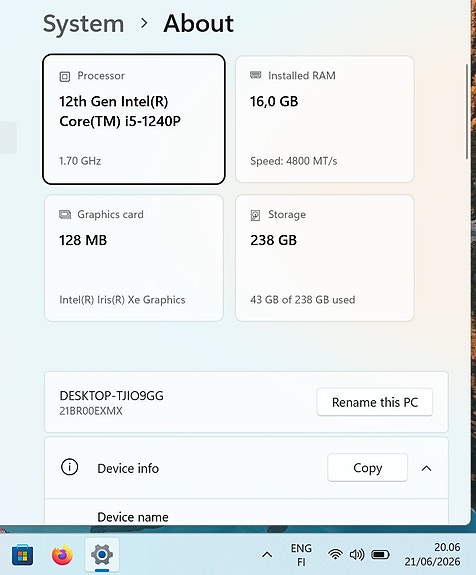The height and width of the screenshot is (575, 476).
Task: Click the About breadcrumb heading
Action: [198, 24]
